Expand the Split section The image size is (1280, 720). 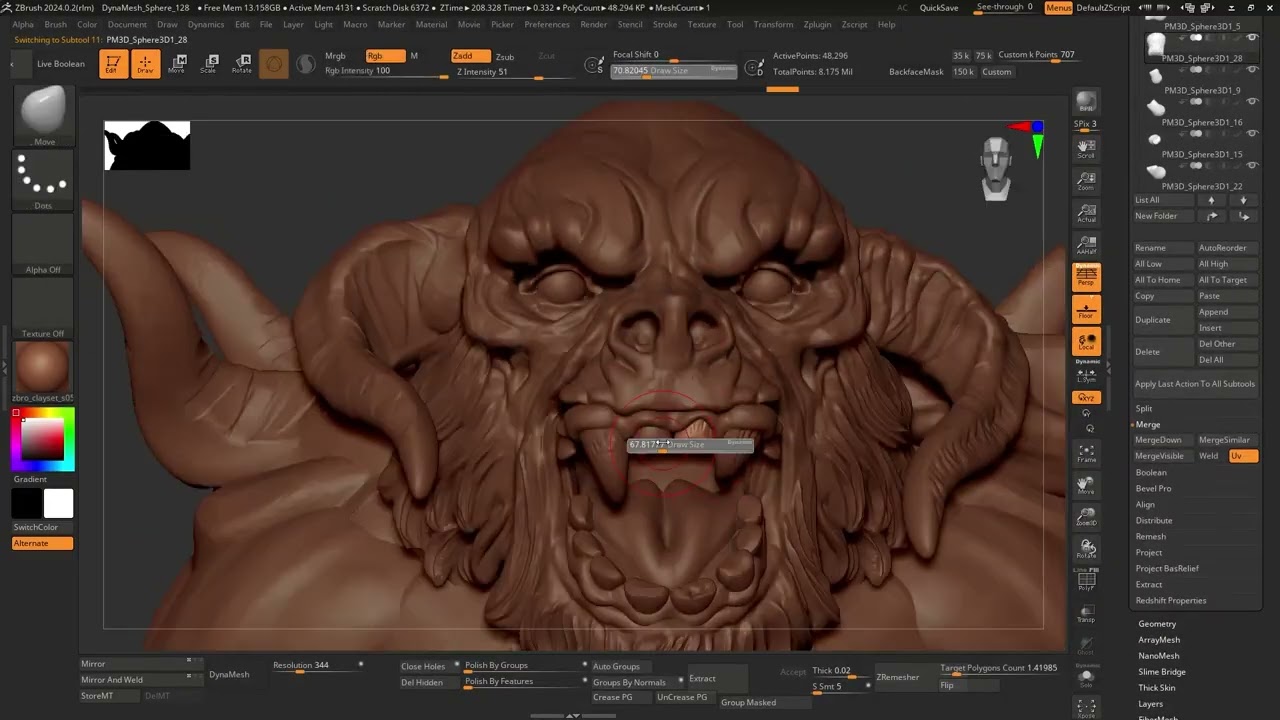pos(1144,408)
